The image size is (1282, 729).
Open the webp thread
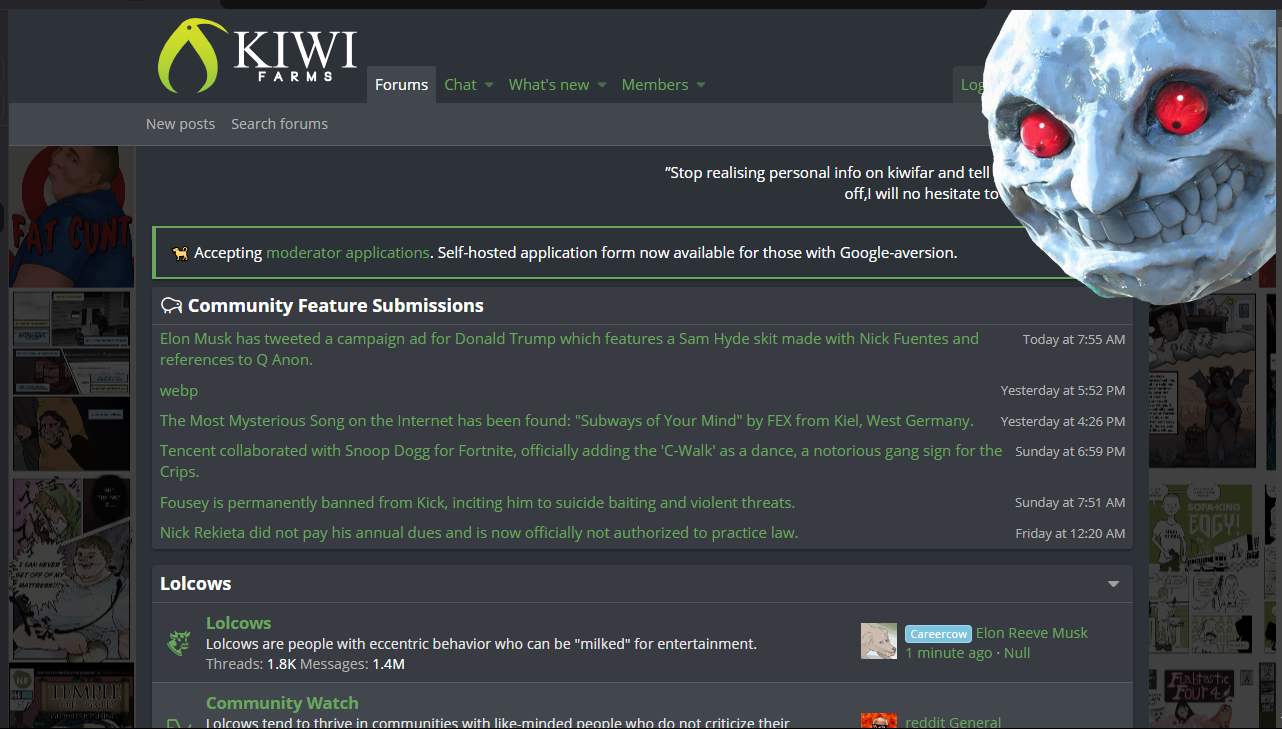179,391
